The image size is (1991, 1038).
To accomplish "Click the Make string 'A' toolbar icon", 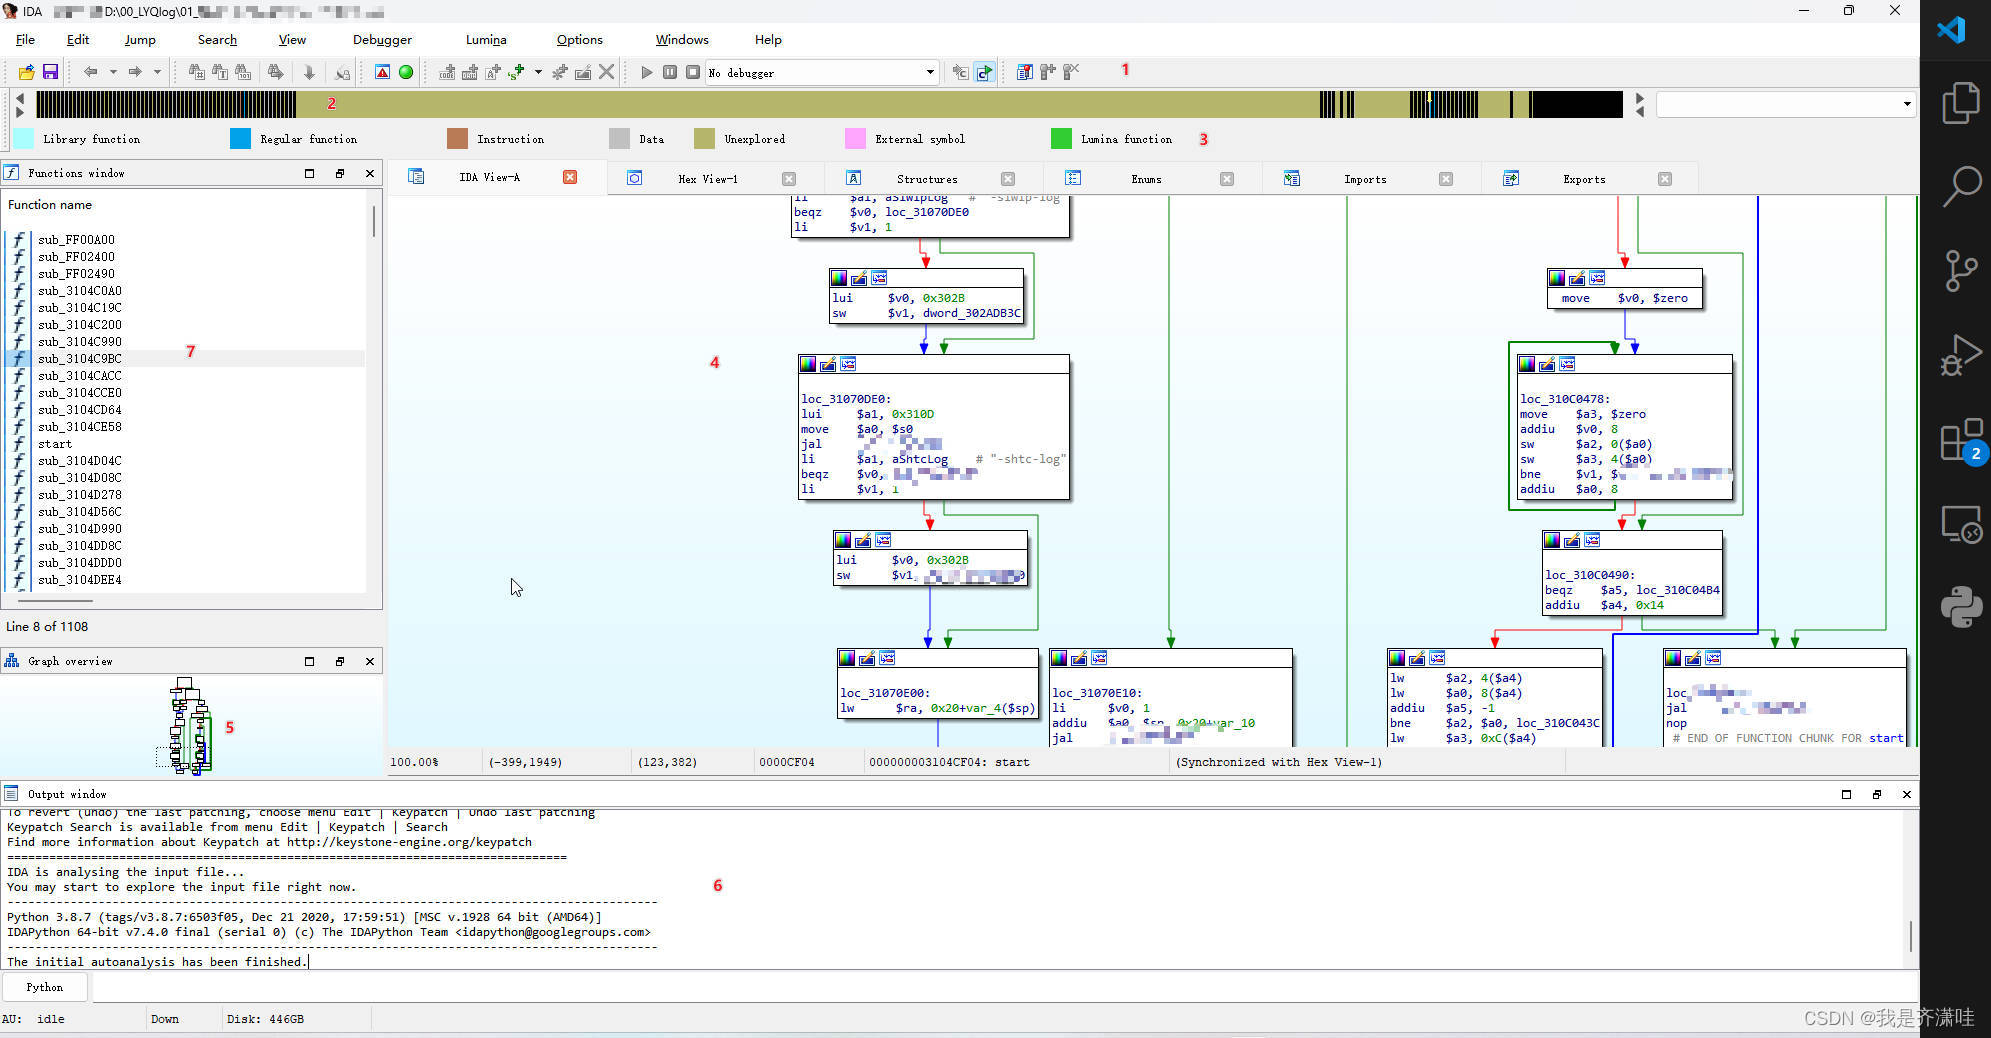I will (492, 72).
